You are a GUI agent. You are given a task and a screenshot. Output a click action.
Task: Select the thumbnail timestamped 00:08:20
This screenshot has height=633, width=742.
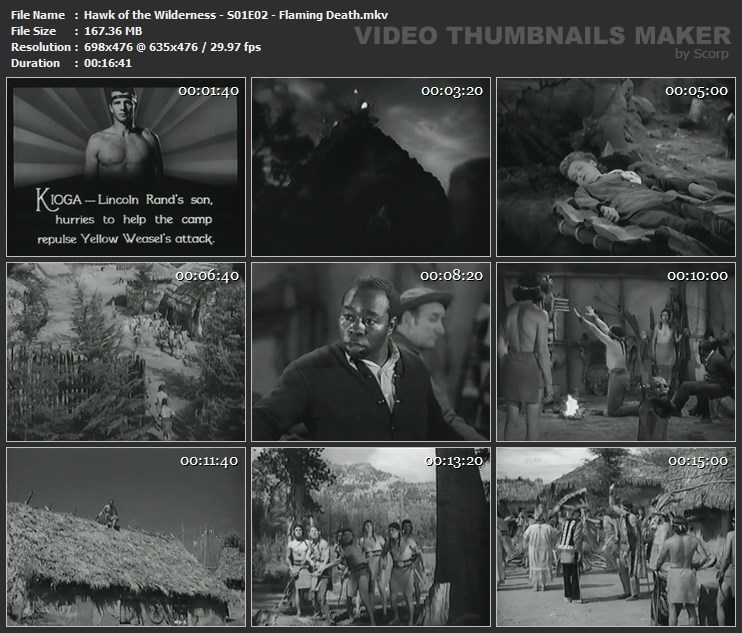(x=371, y=352)
